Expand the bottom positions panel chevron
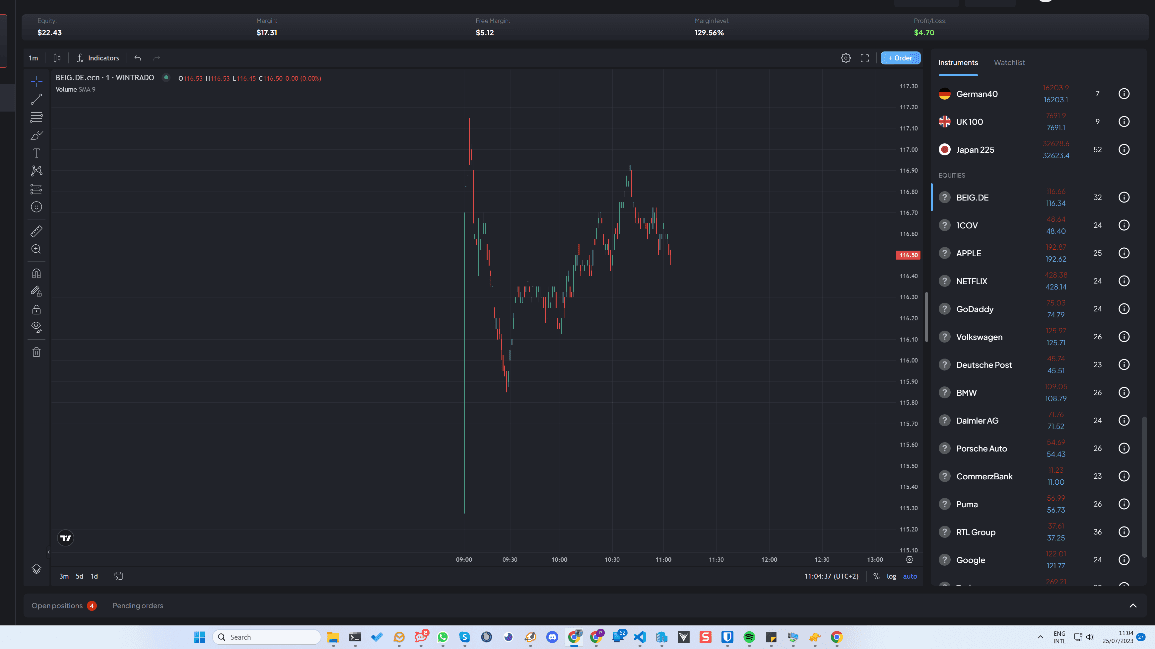Image resolution: width=1155 pixels, height=649 pixels. point(1133,606)
